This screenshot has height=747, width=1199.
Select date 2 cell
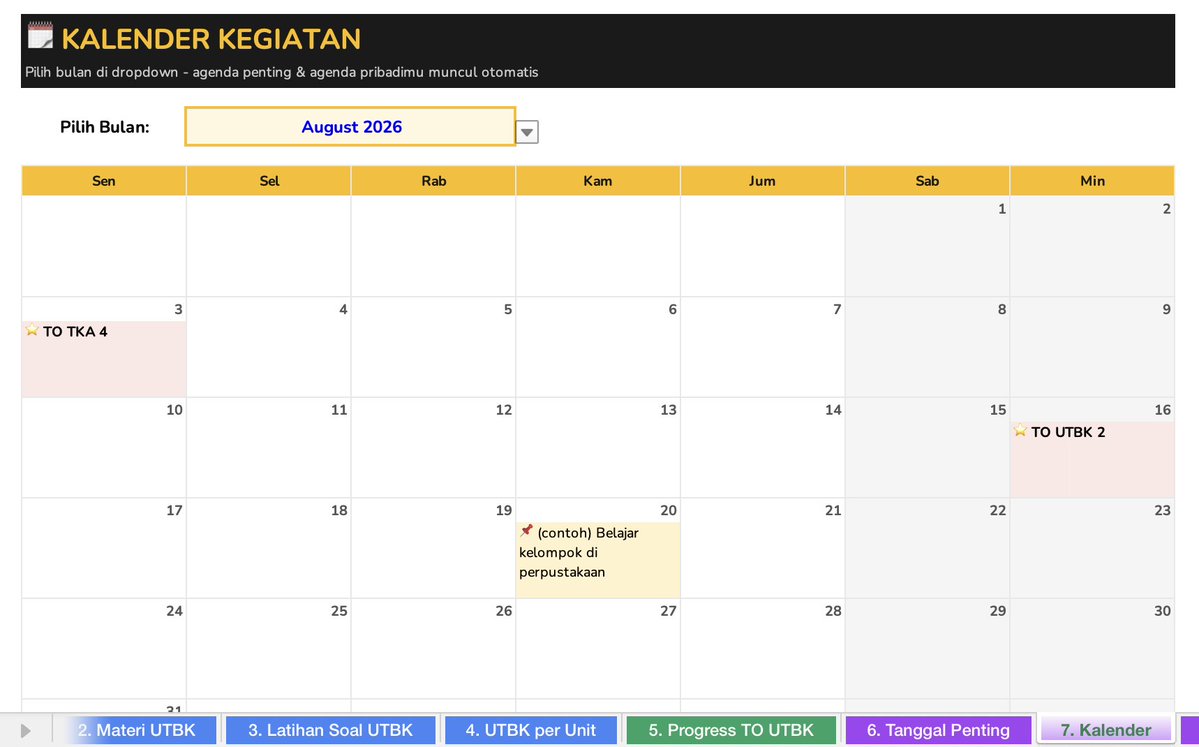tap(1092, 246)
